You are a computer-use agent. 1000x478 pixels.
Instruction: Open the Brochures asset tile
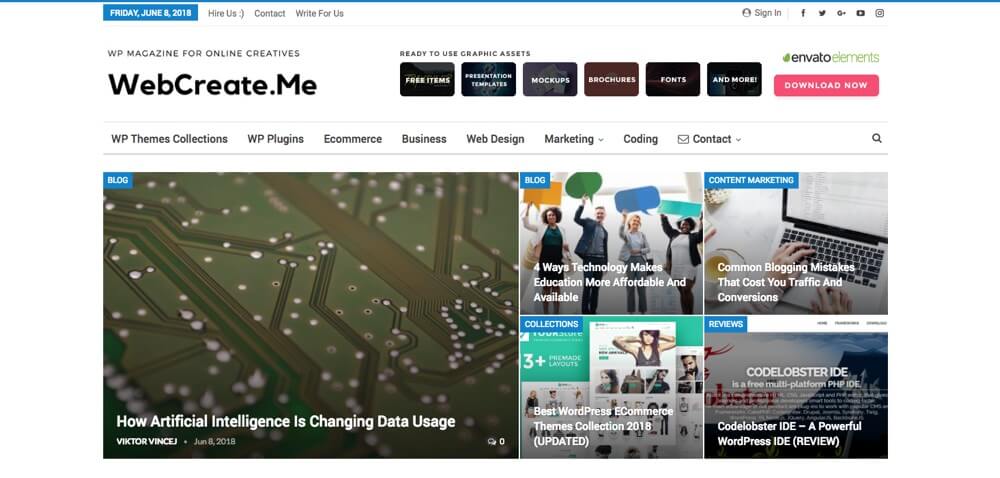[612, 79]
